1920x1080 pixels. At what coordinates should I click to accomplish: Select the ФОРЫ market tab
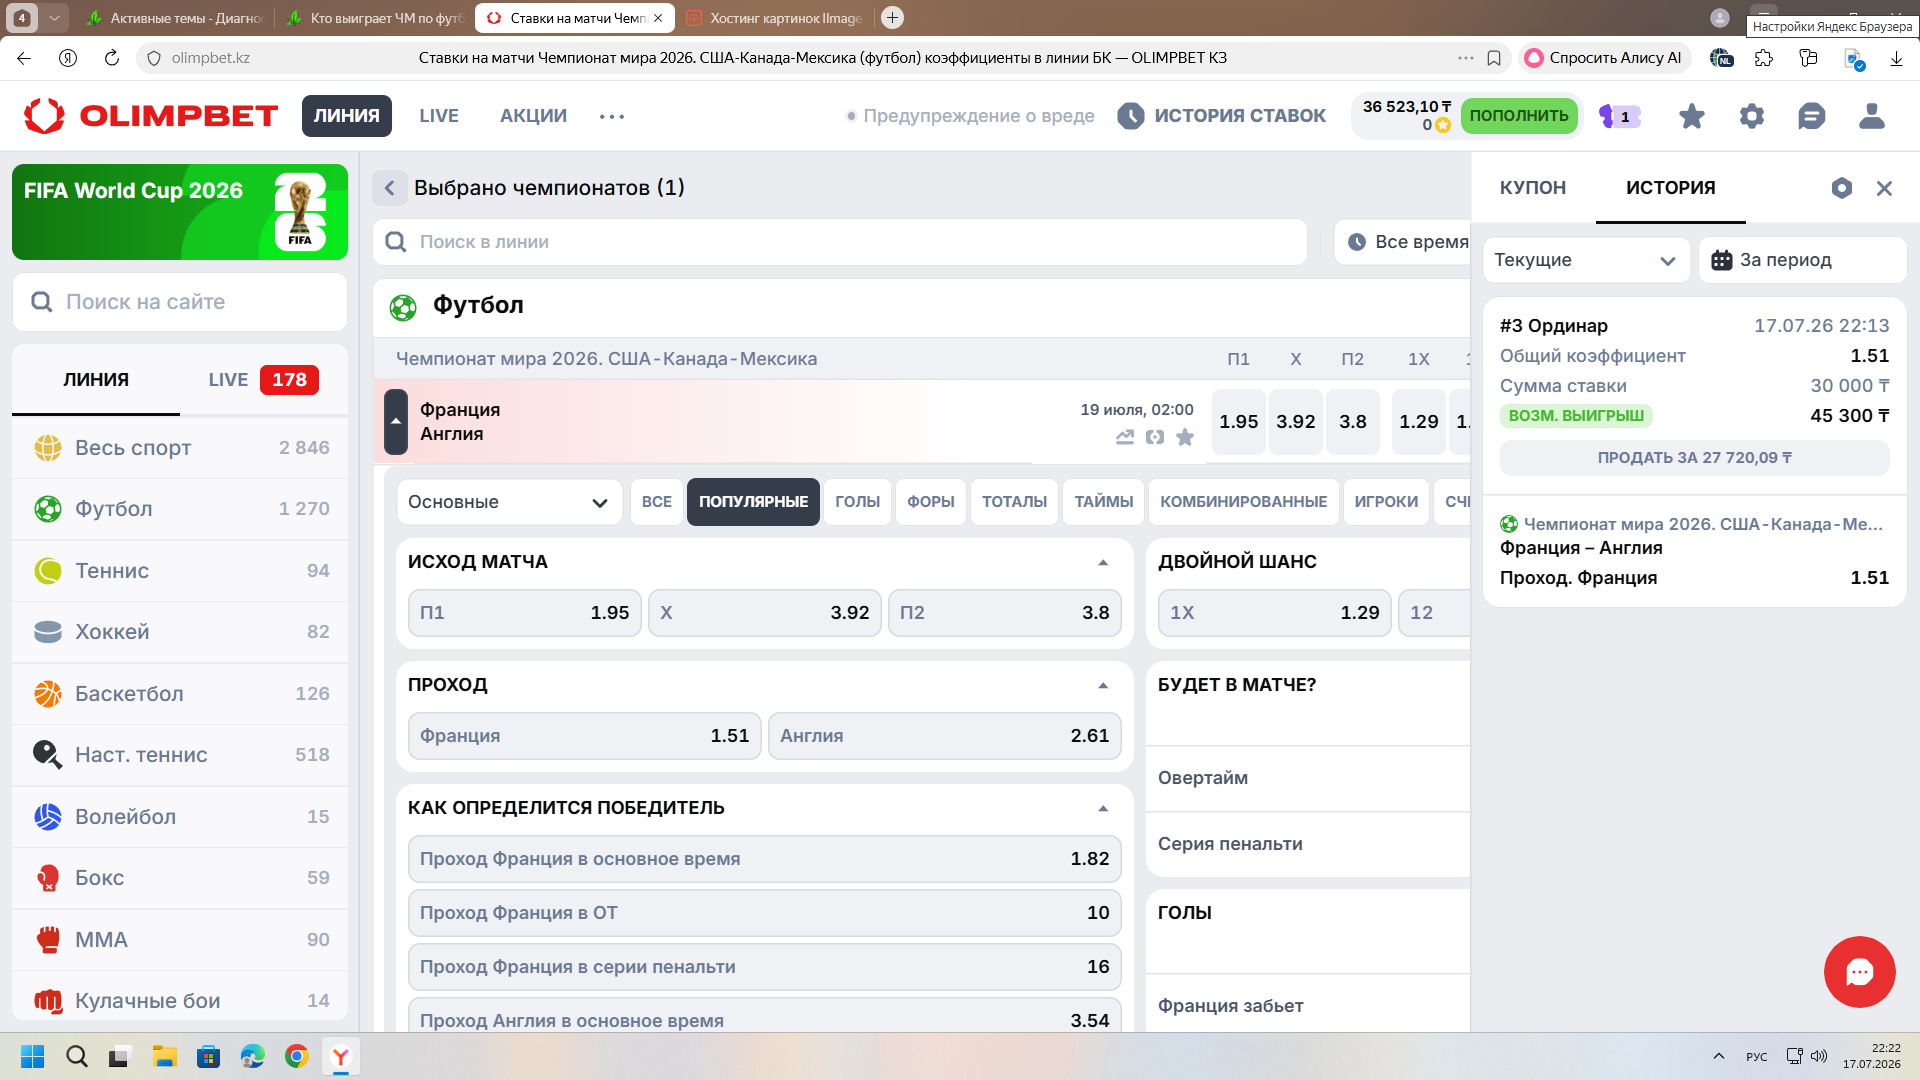pos(931,502)
